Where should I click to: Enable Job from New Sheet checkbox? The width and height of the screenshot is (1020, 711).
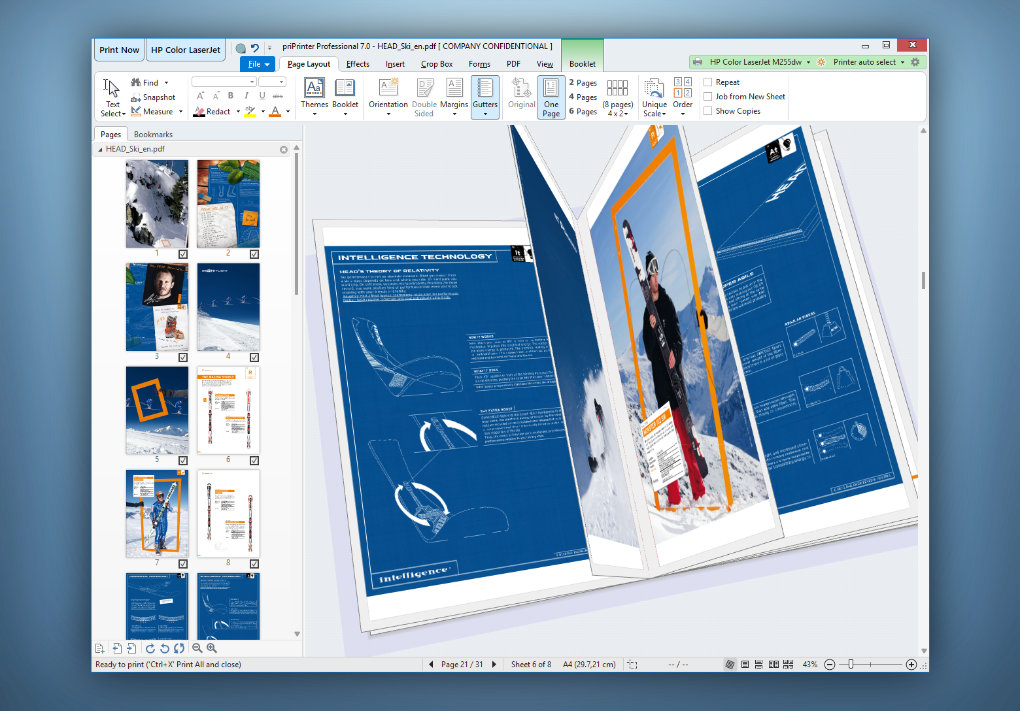708,96
